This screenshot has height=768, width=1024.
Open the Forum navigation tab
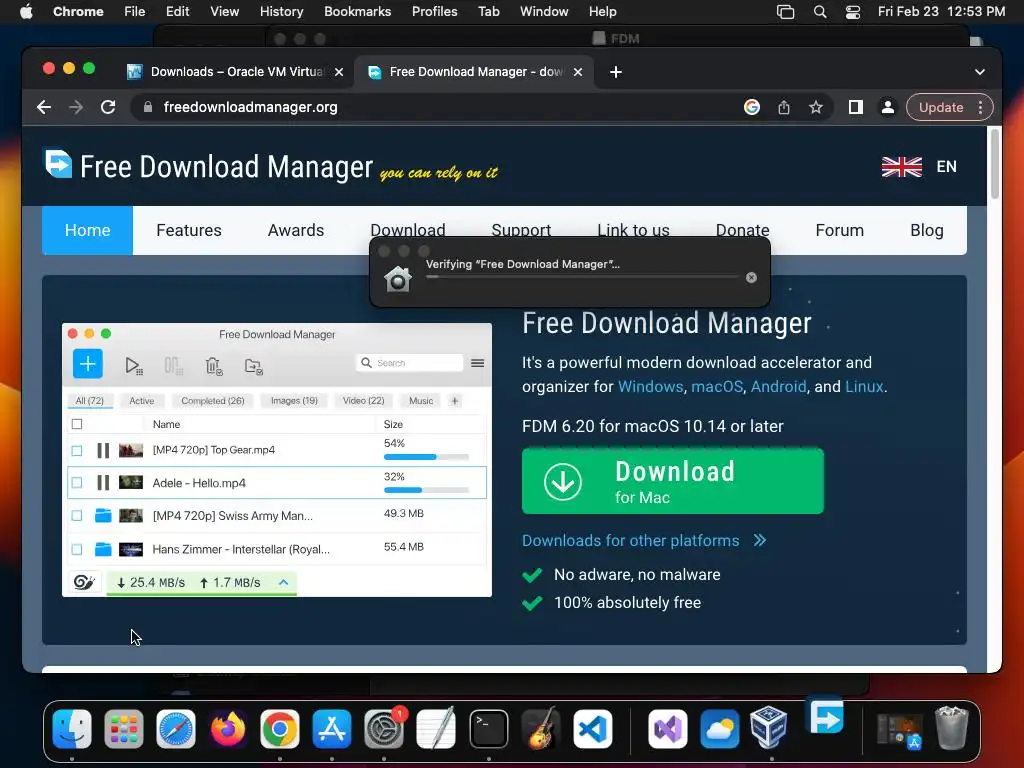click(840, 231)
